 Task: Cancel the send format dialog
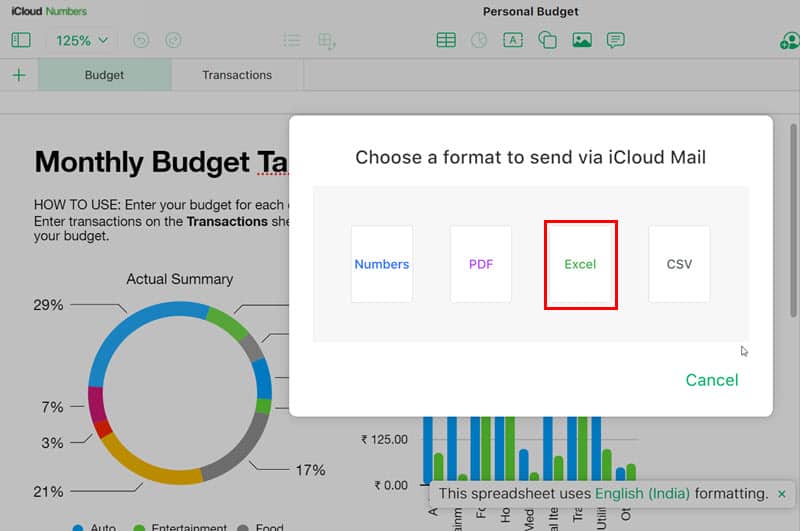[x=712, y=380]
